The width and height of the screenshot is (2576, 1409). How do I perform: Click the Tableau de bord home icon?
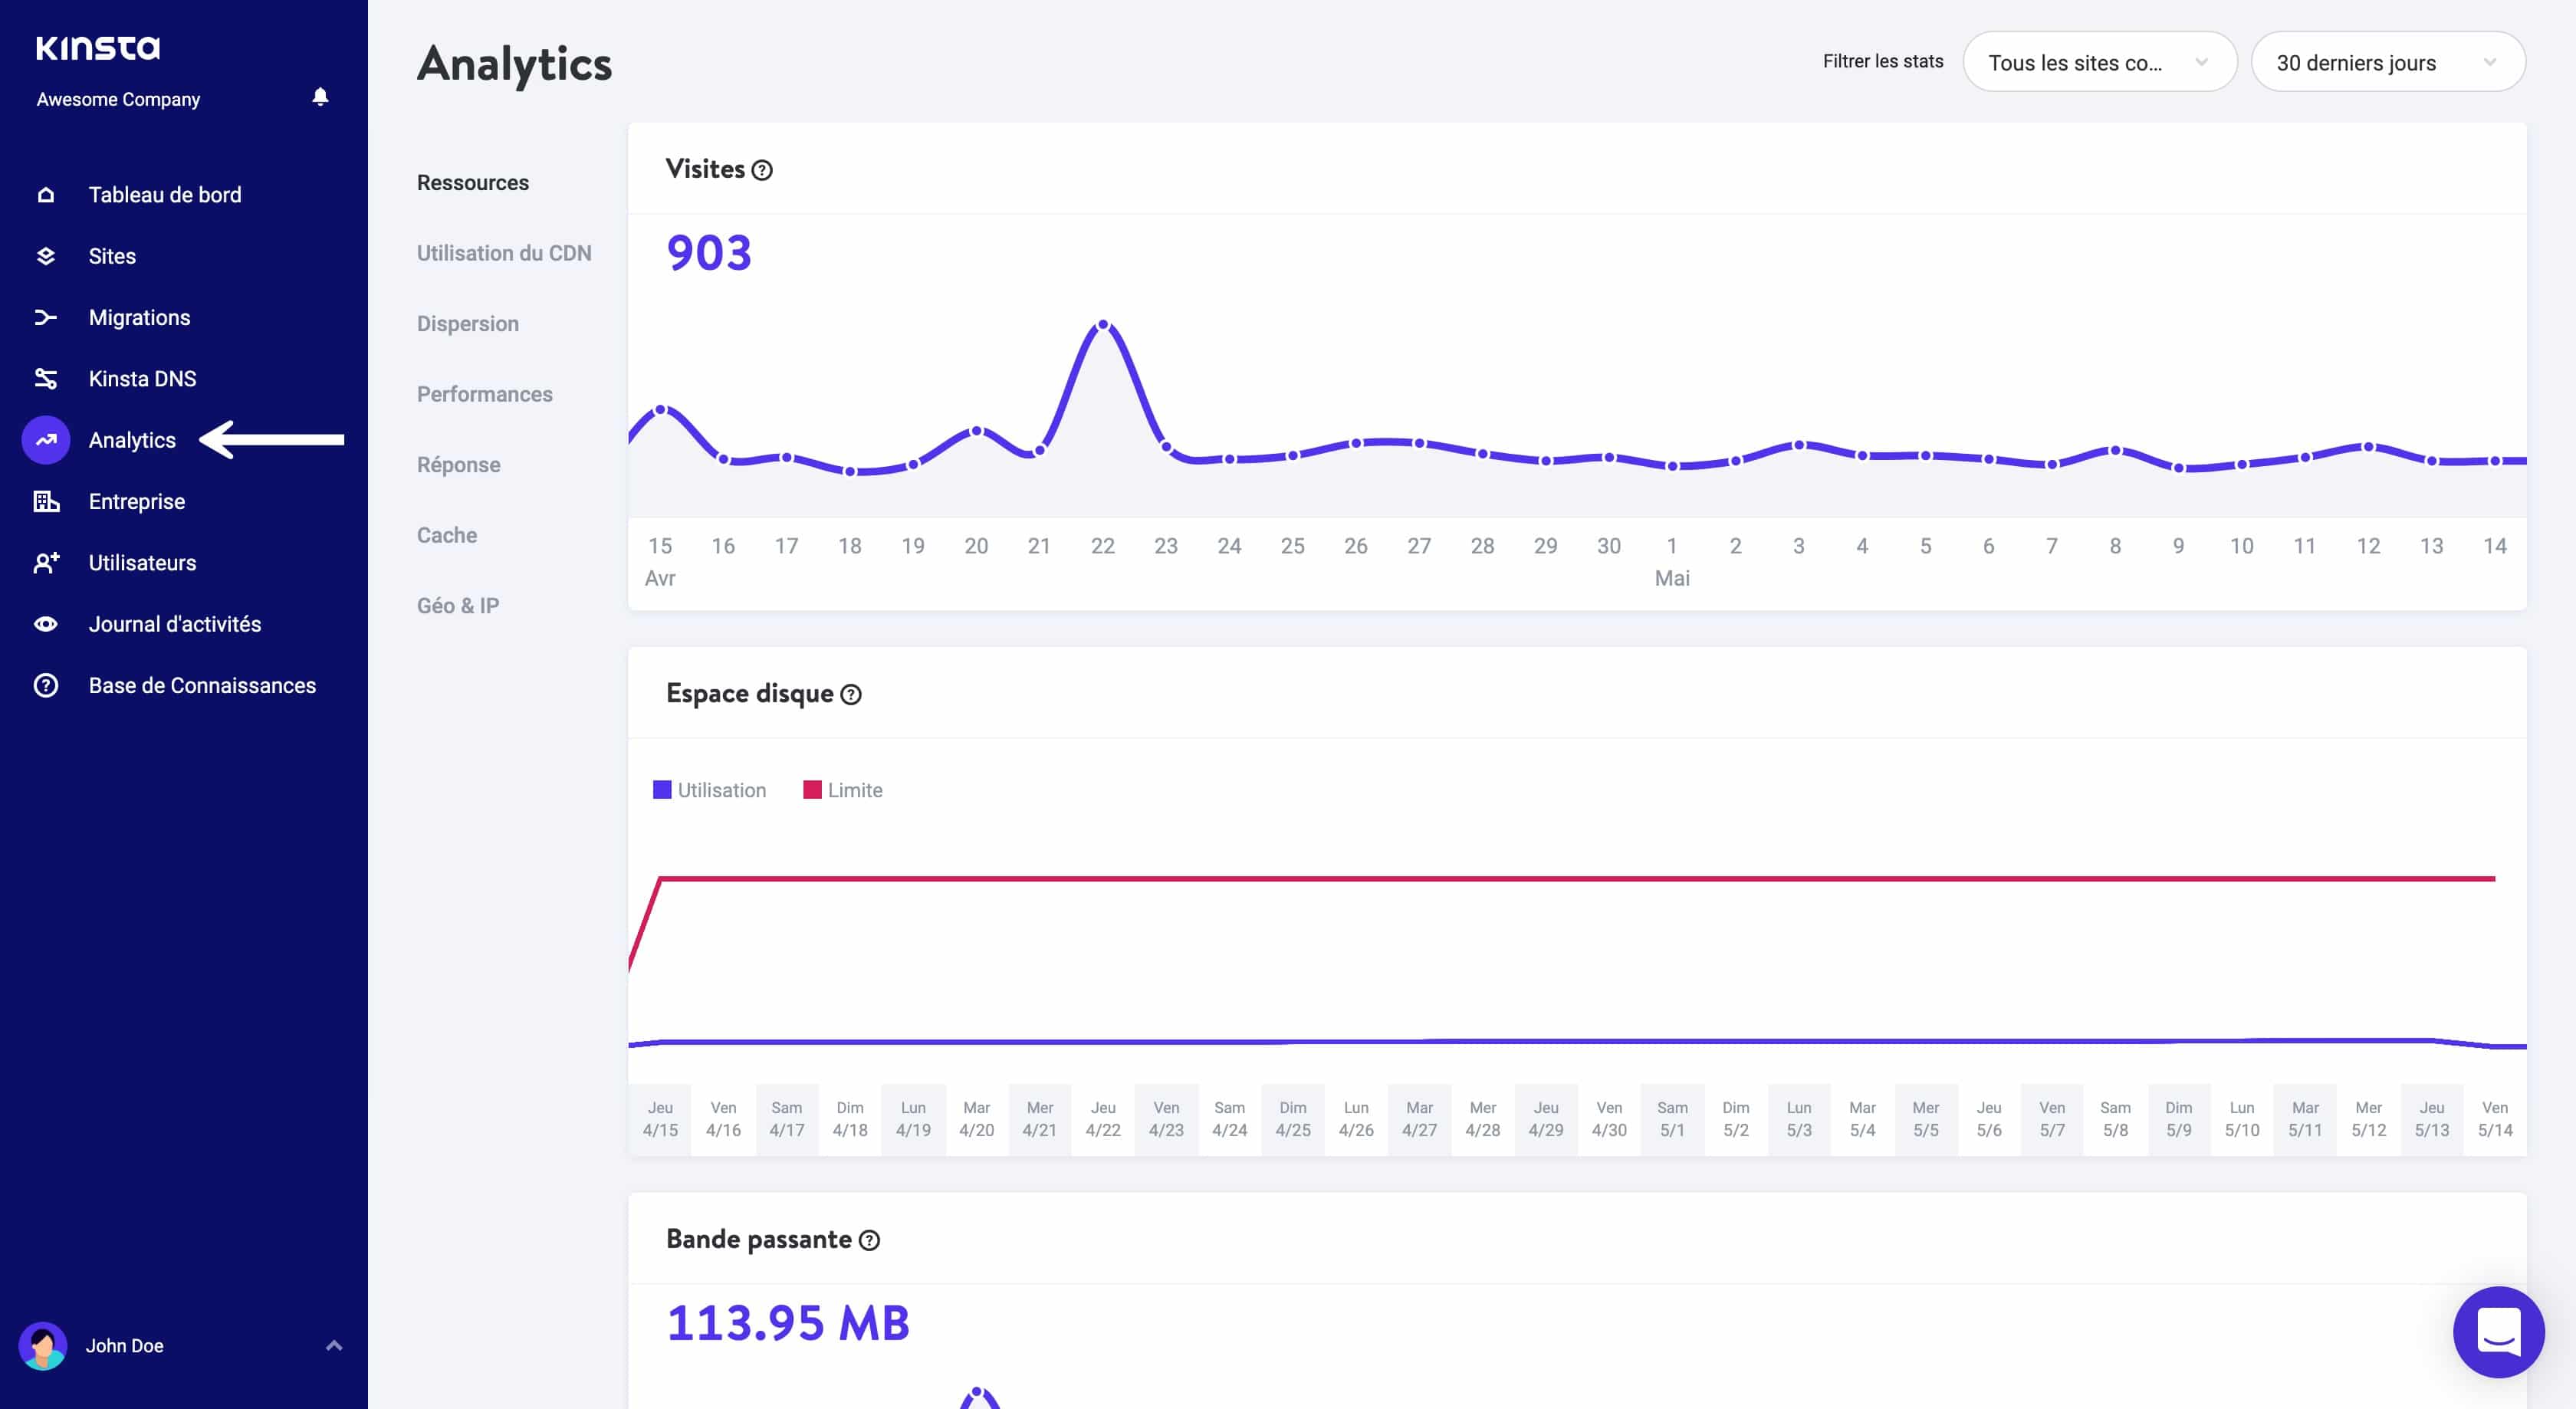(x=46, y=194)
